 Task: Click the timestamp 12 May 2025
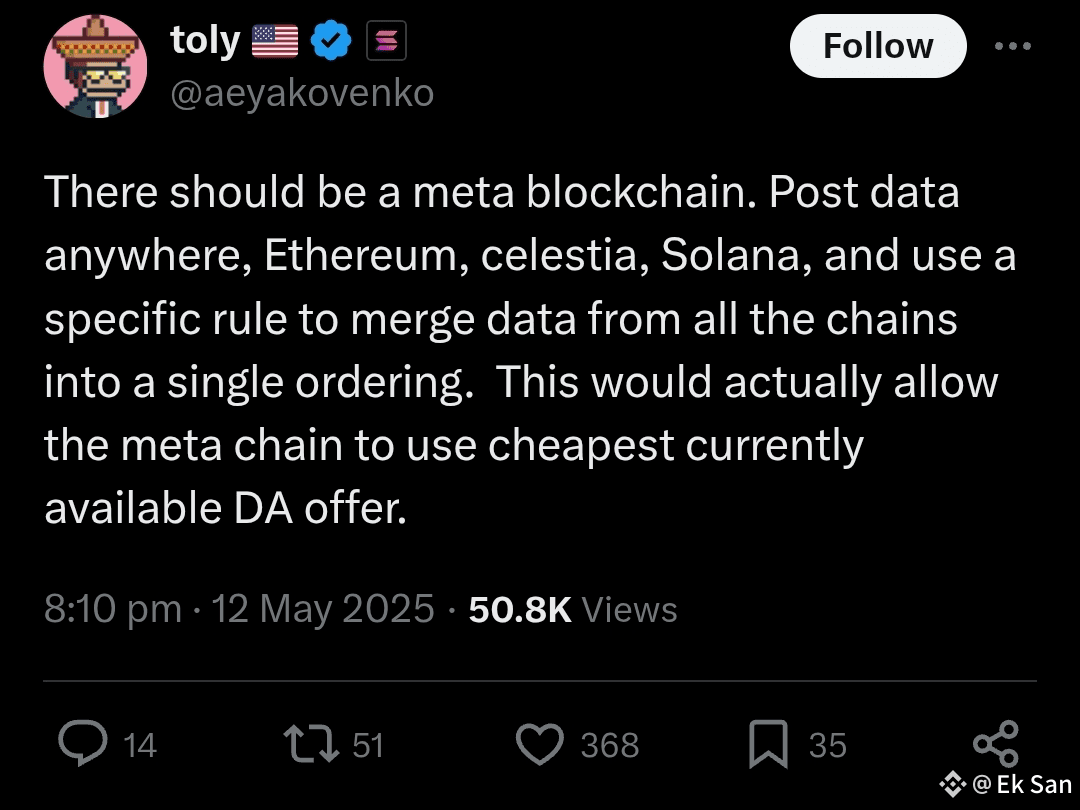coord(323,608)
